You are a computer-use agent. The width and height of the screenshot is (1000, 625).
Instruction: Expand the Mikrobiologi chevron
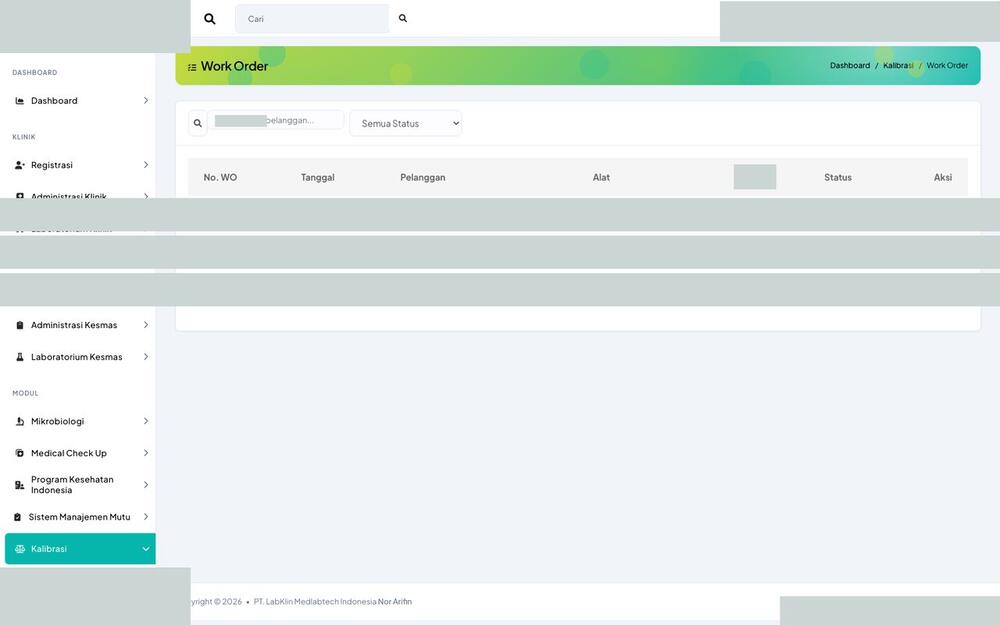click(145, 422)
